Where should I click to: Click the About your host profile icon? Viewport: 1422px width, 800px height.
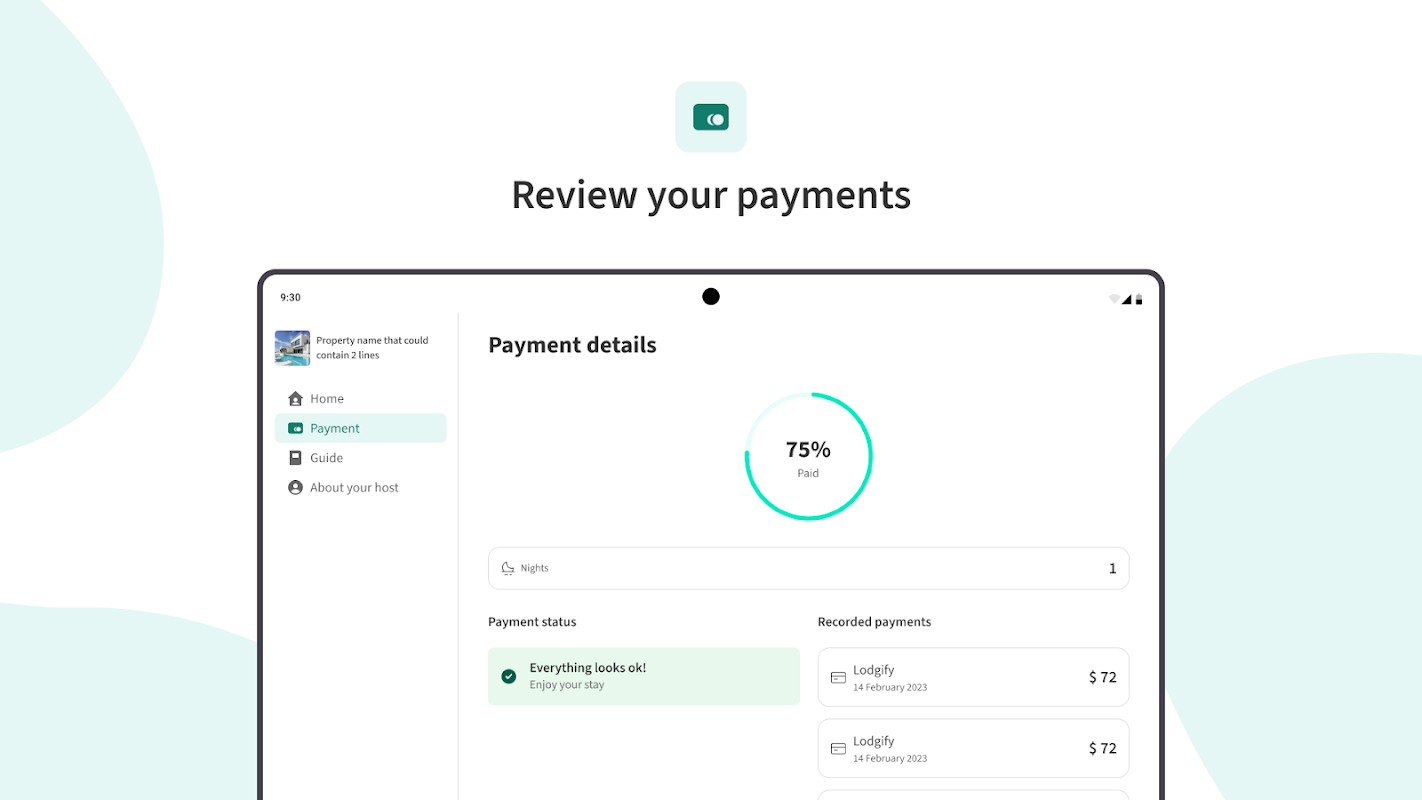pos(295,488)
